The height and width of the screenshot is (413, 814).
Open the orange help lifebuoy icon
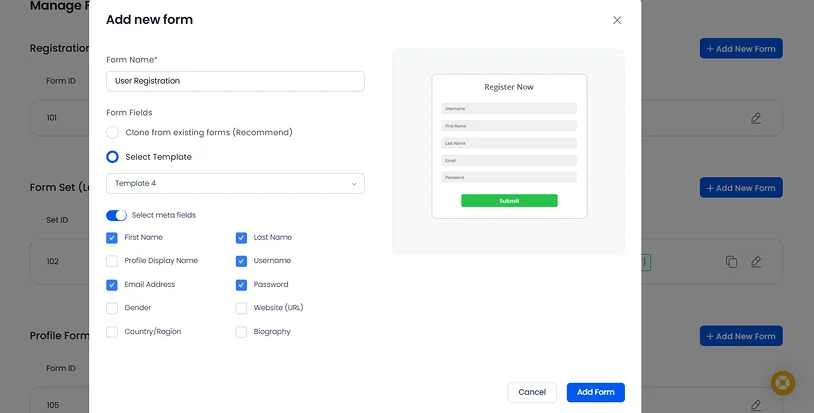[783, 383]
